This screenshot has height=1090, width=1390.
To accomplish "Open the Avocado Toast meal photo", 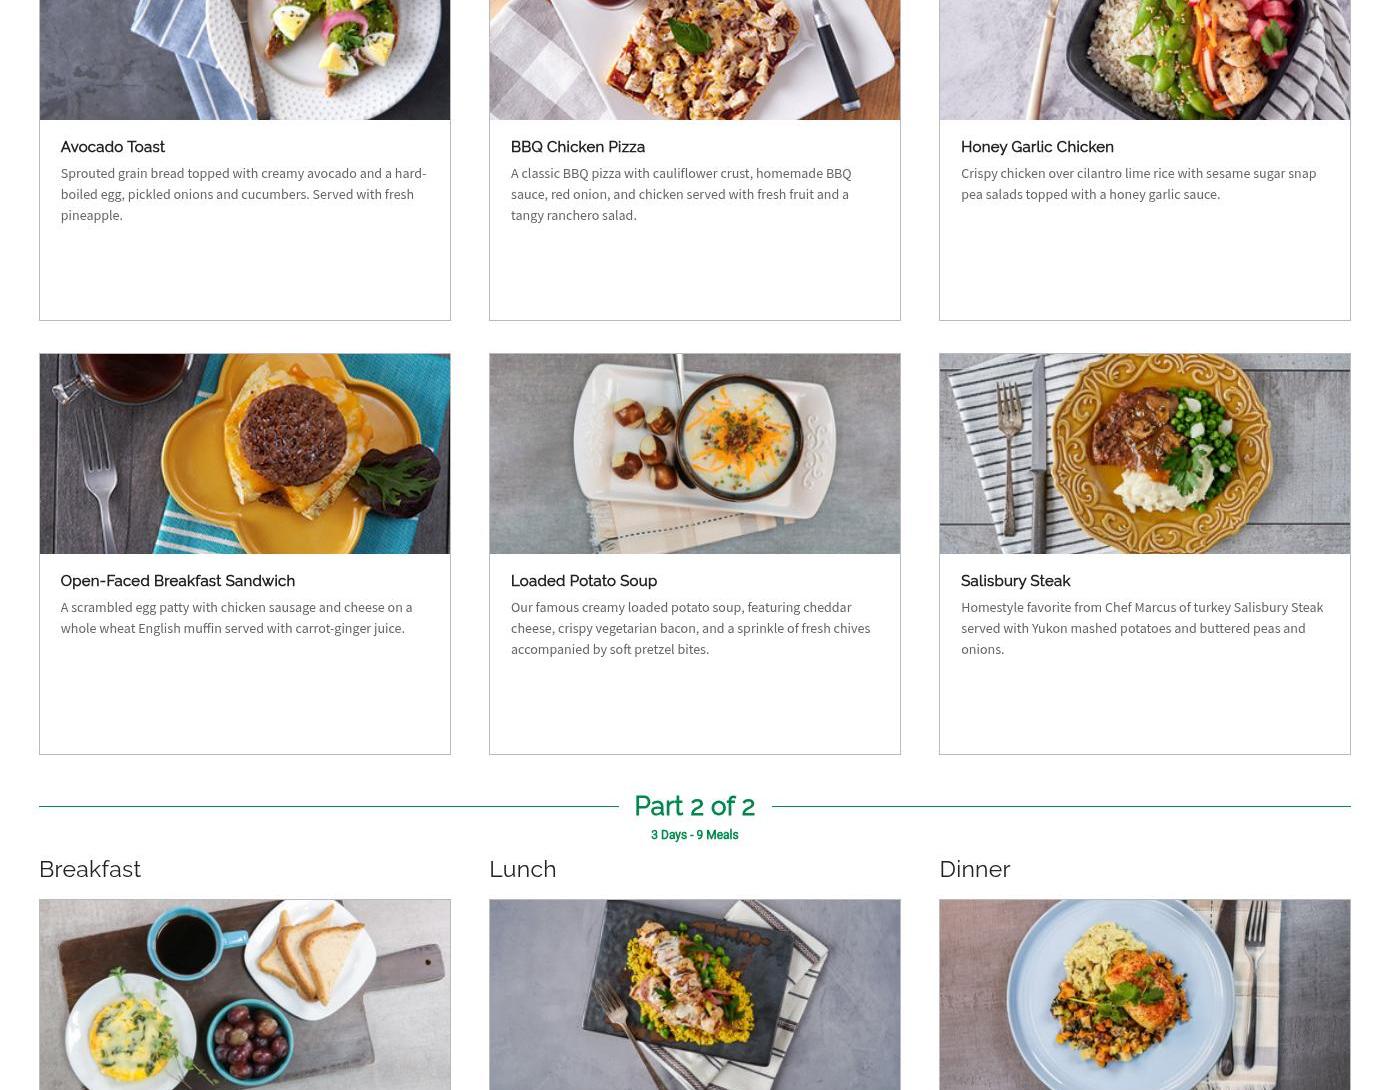I will tap(245, 60).
